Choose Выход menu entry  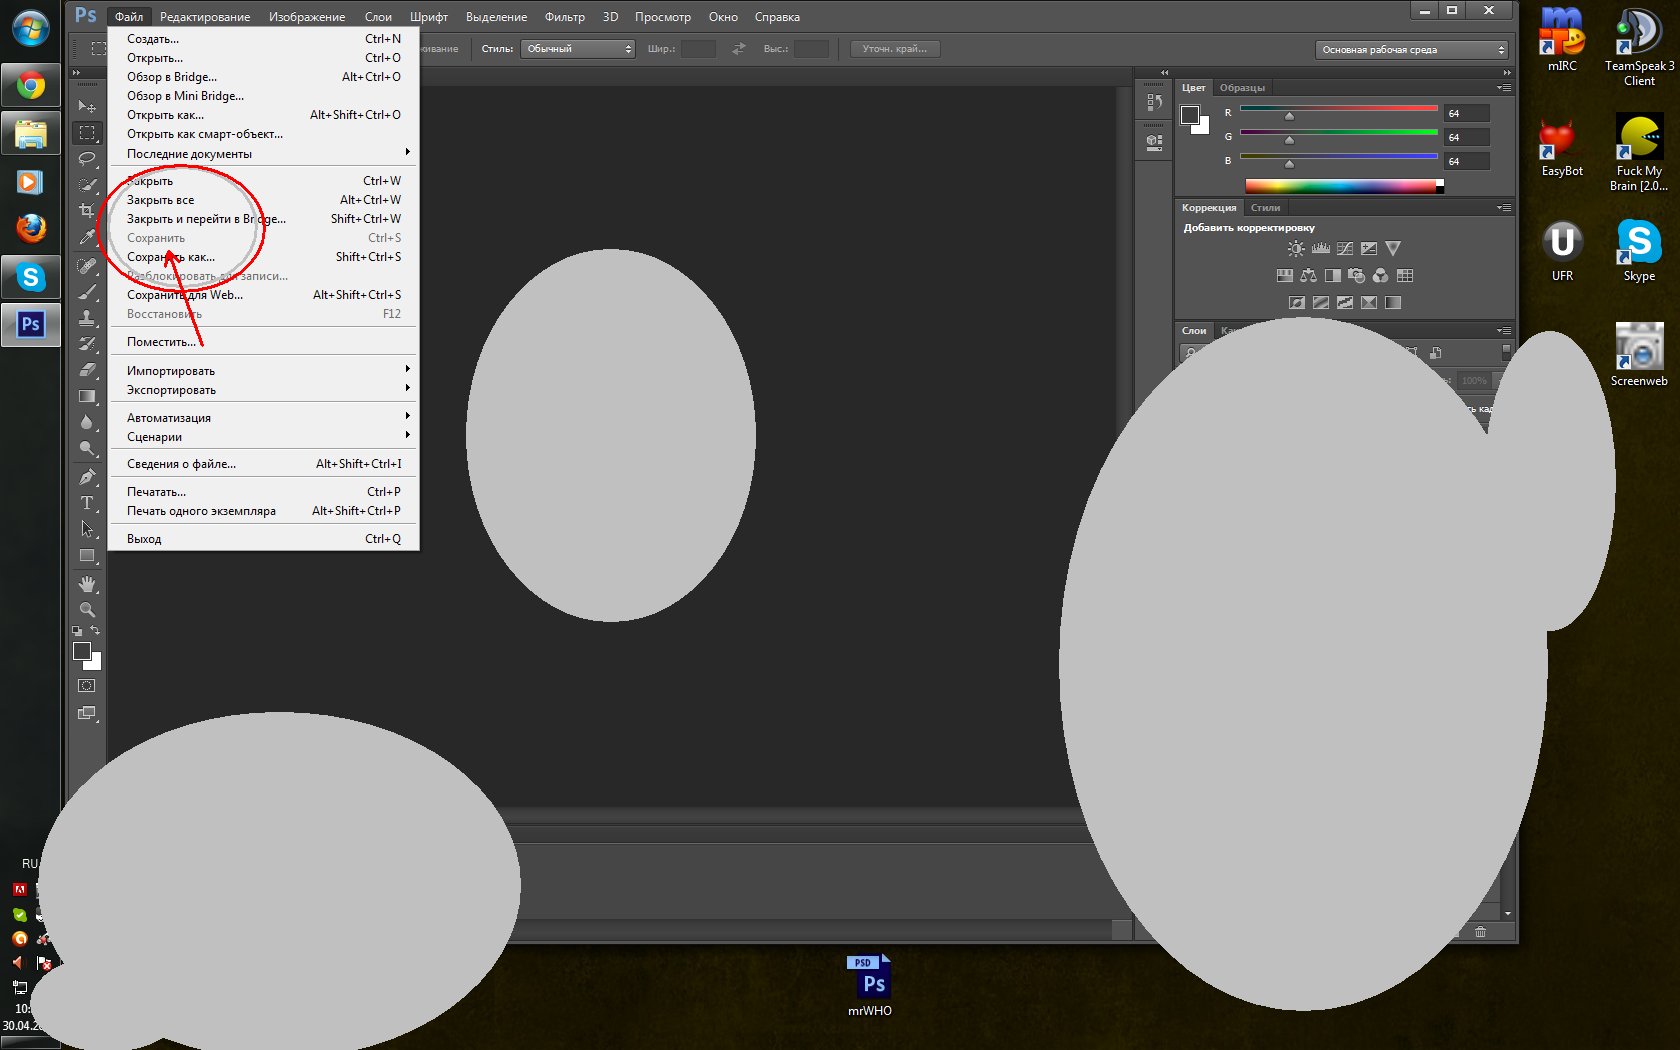[264, 539]
